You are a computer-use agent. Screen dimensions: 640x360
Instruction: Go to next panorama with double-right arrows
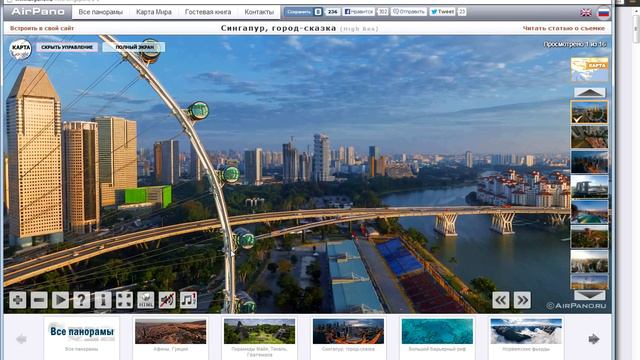pyautogui.click(x=522, y=300)
